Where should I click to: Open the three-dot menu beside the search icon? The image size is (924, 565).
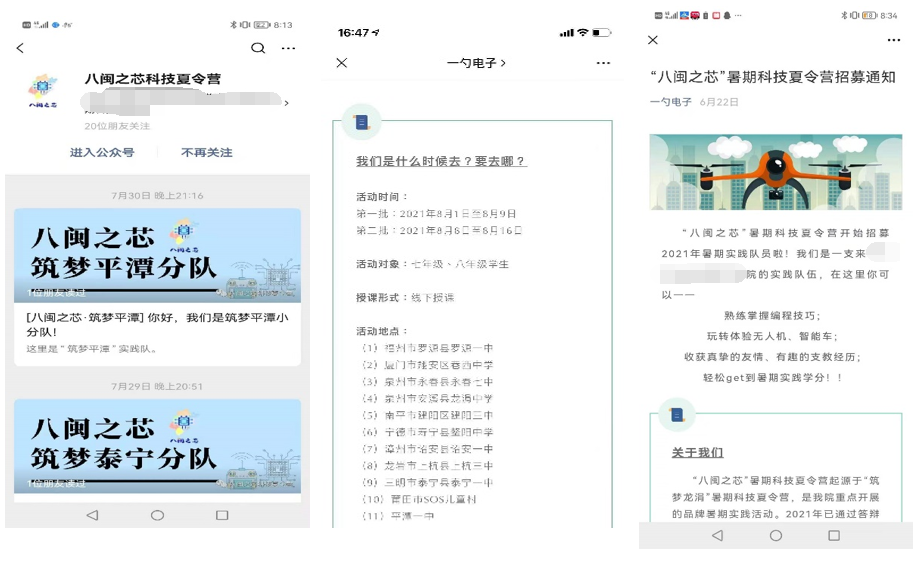point(289,48)
